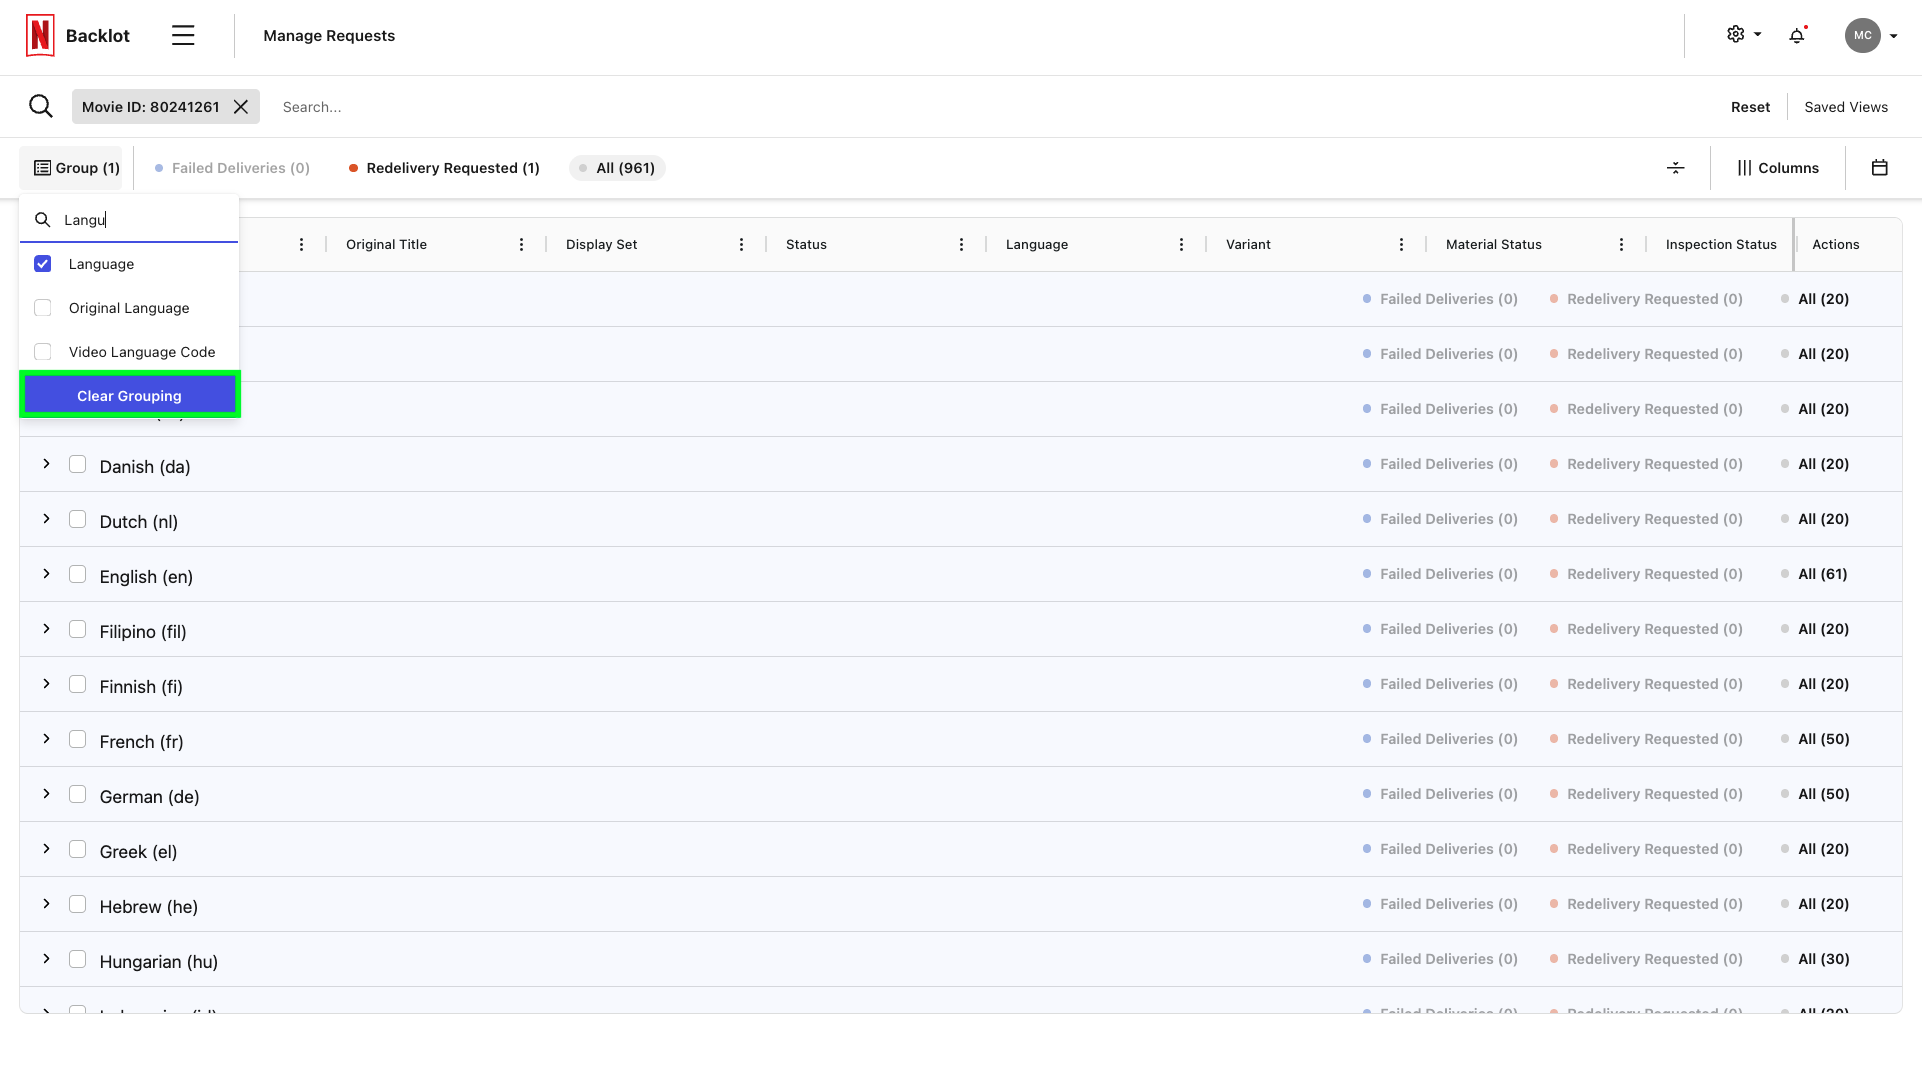Click the search magnifier icon
This screenshot has height=1081, width=1922.
point(40,105)
